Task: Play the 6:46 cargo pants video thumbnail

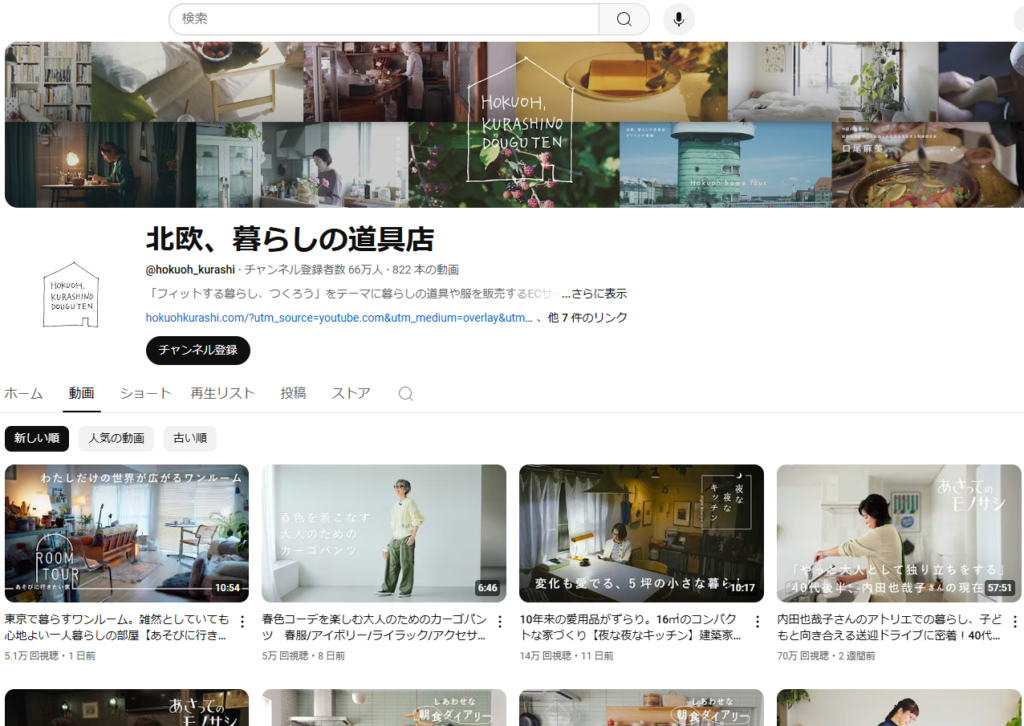Action: [x=384, y=533]
